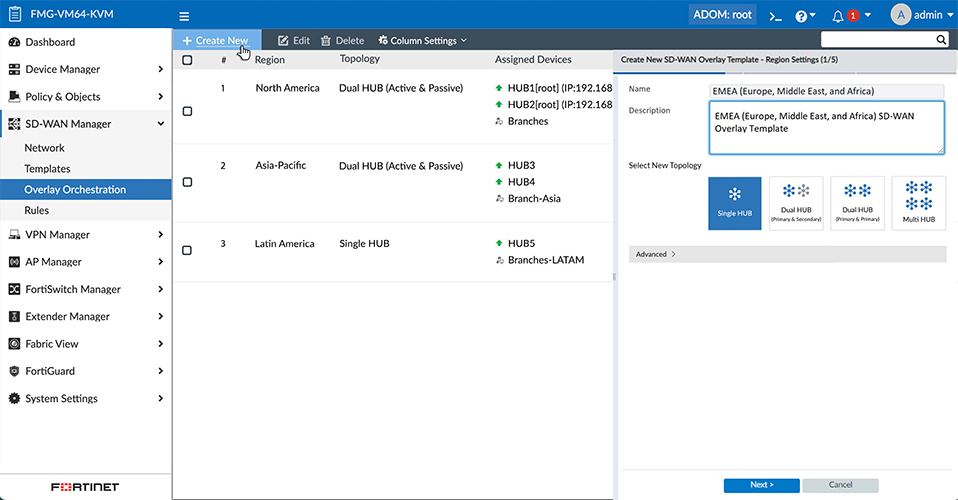Click the search magnifier icon
This screenshot has width=958, height=500.
(941, 40)
